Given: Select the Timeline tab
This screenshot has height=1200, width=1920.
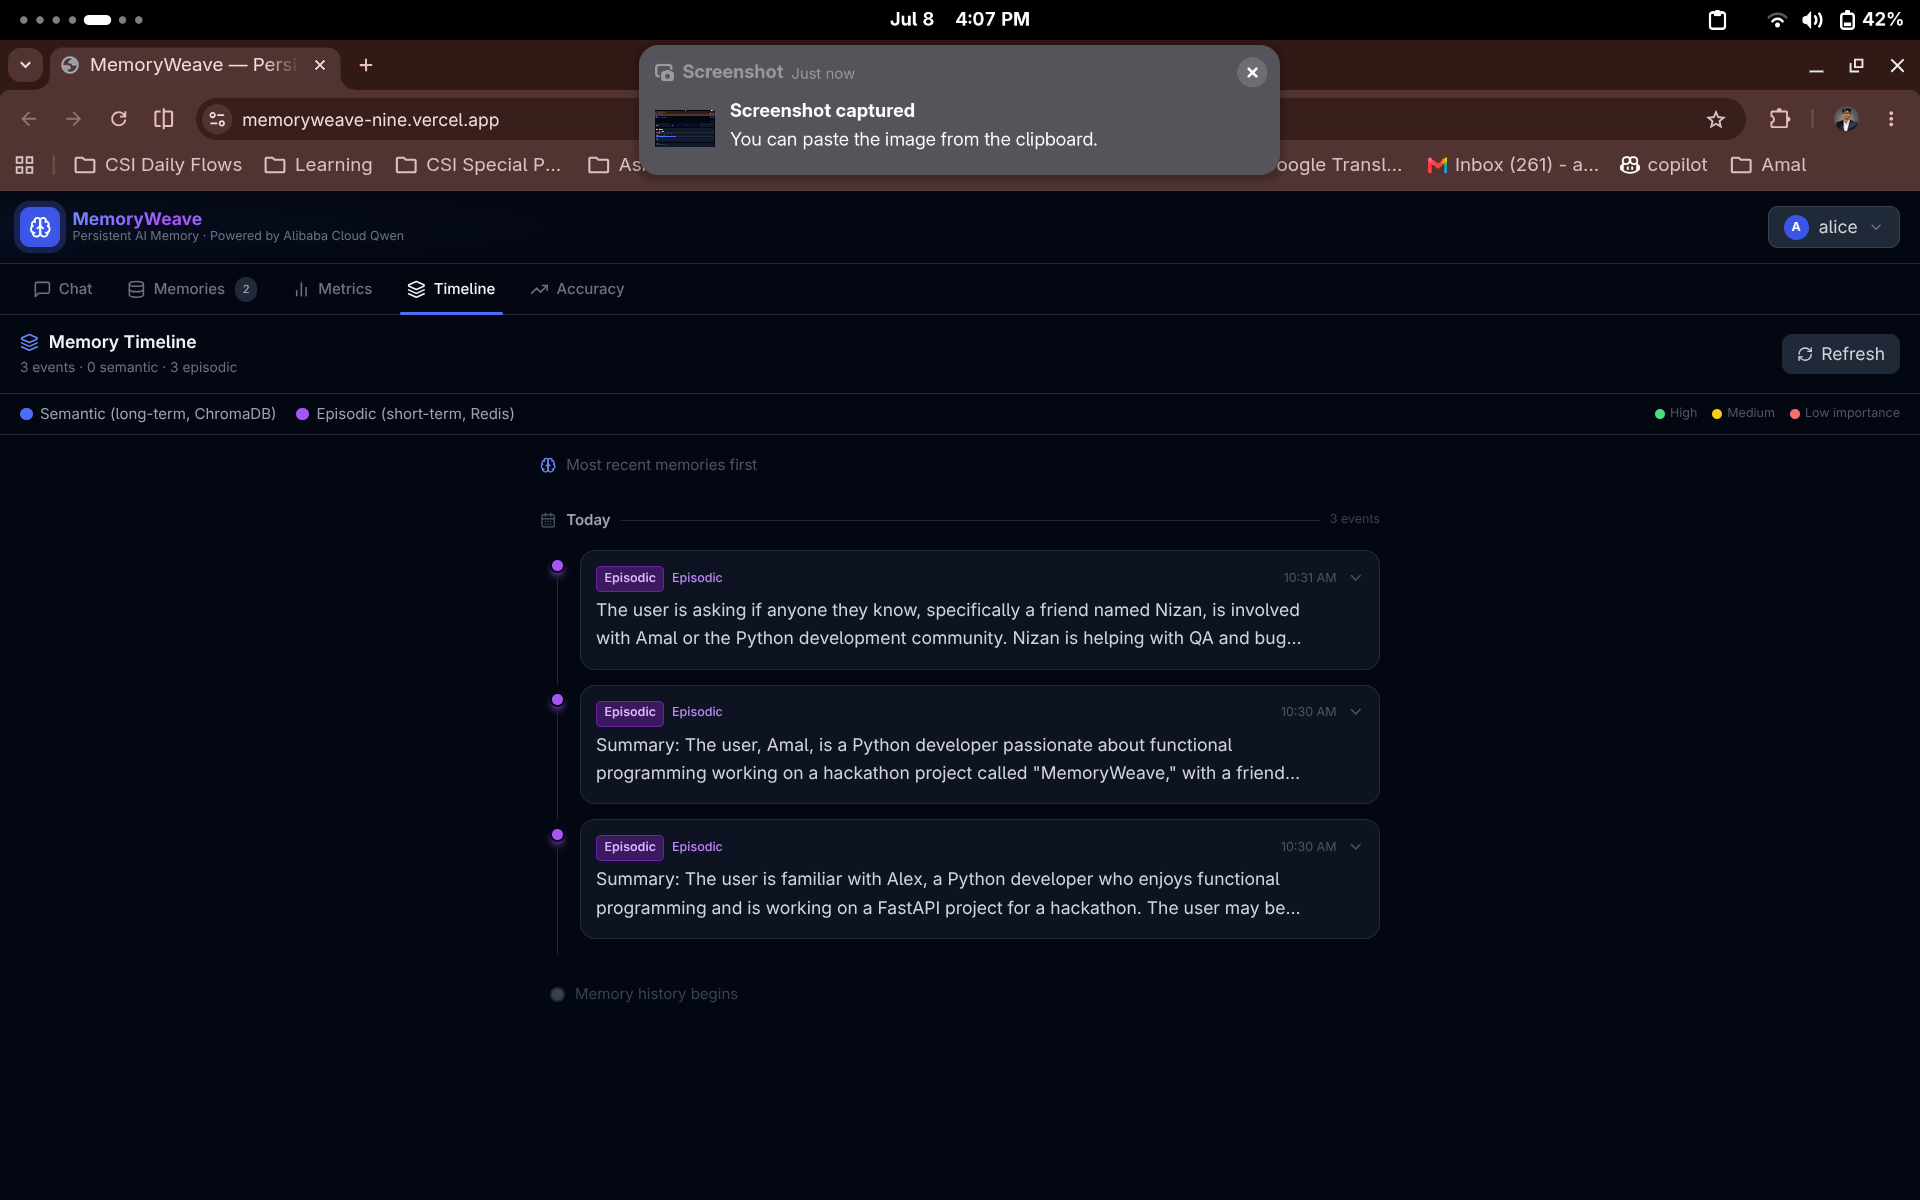Looking at the screenshot, I should (451, 289).
